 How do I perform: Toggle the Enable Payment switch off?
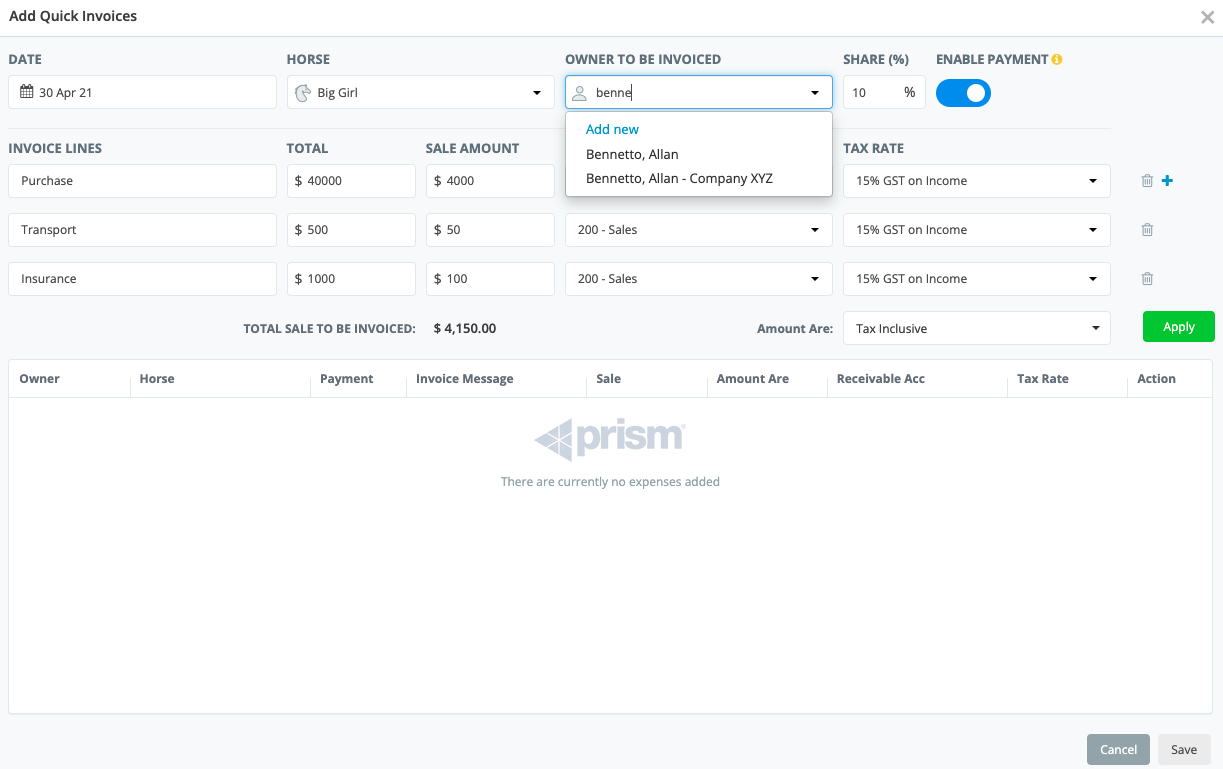pos(963,93)
